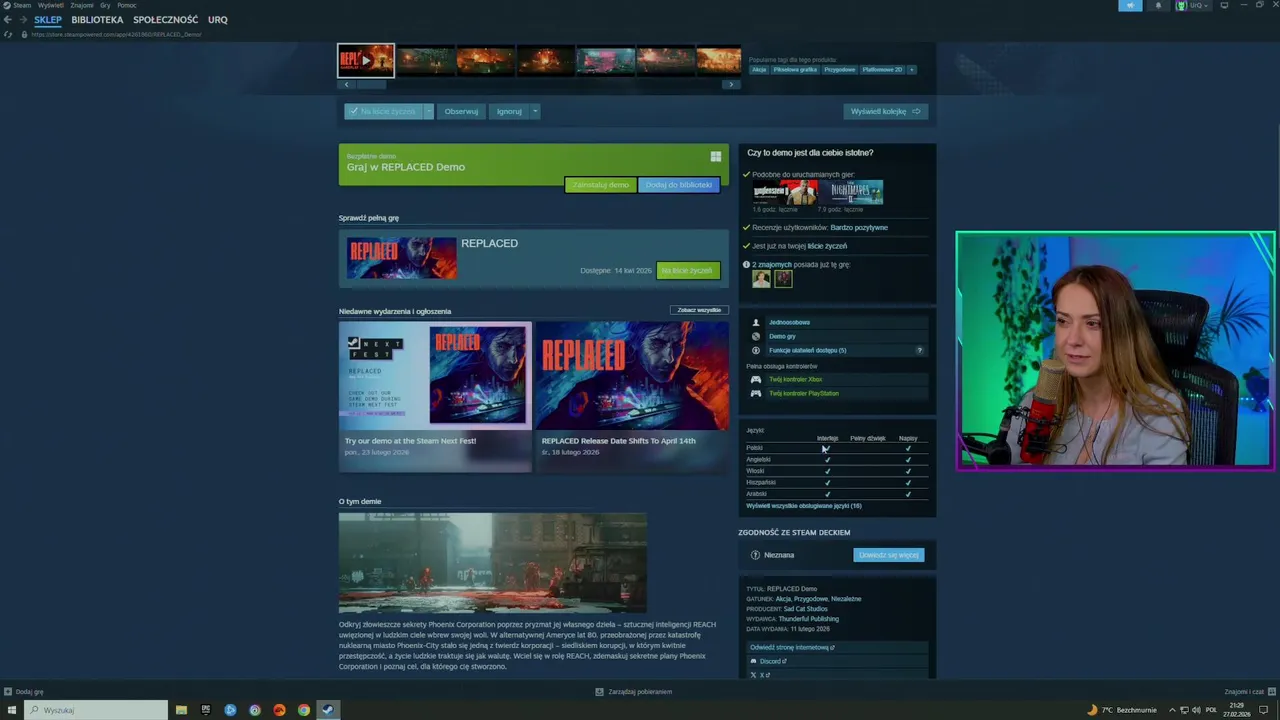Open Sad Cat Studios developer link
Screen dimensions: 1280x720
pos(806,609)
